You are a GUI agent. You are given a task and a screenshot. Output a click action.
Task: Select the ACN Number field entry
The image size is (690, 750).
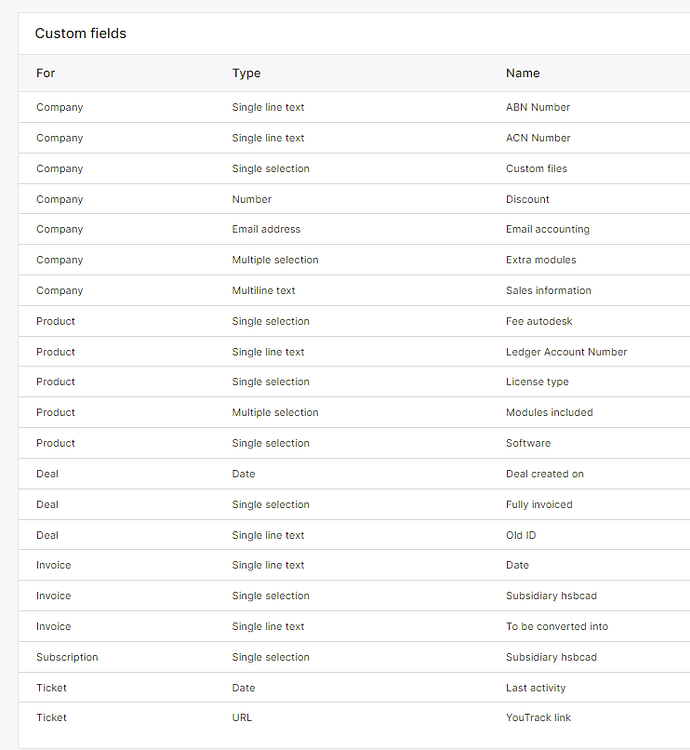click(354, 138)
